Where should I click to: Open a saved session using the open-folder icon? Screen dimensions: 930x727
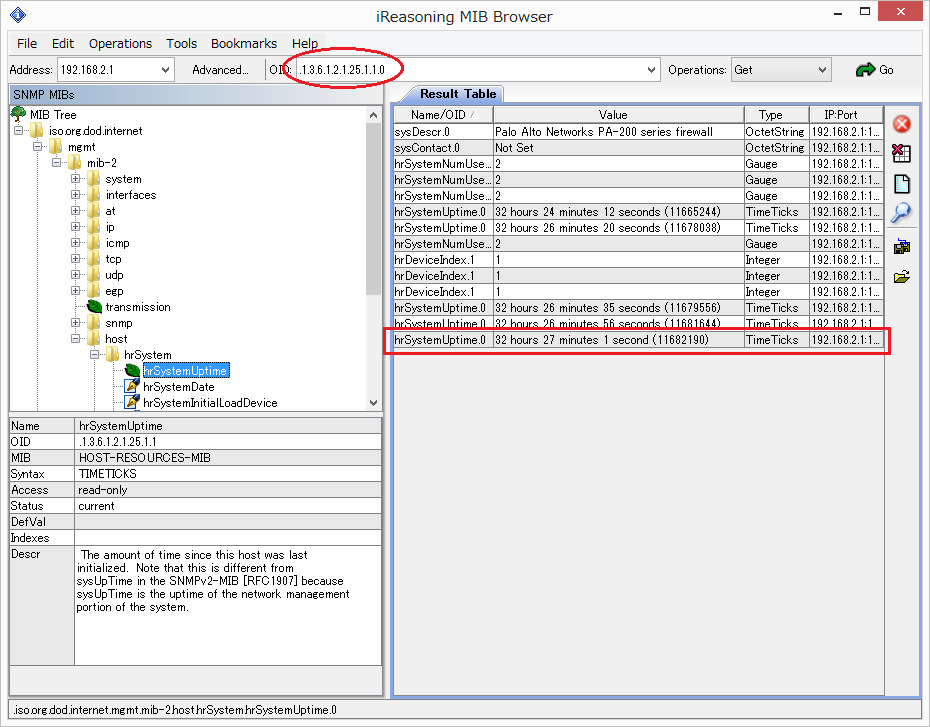[x=901, y=272]
